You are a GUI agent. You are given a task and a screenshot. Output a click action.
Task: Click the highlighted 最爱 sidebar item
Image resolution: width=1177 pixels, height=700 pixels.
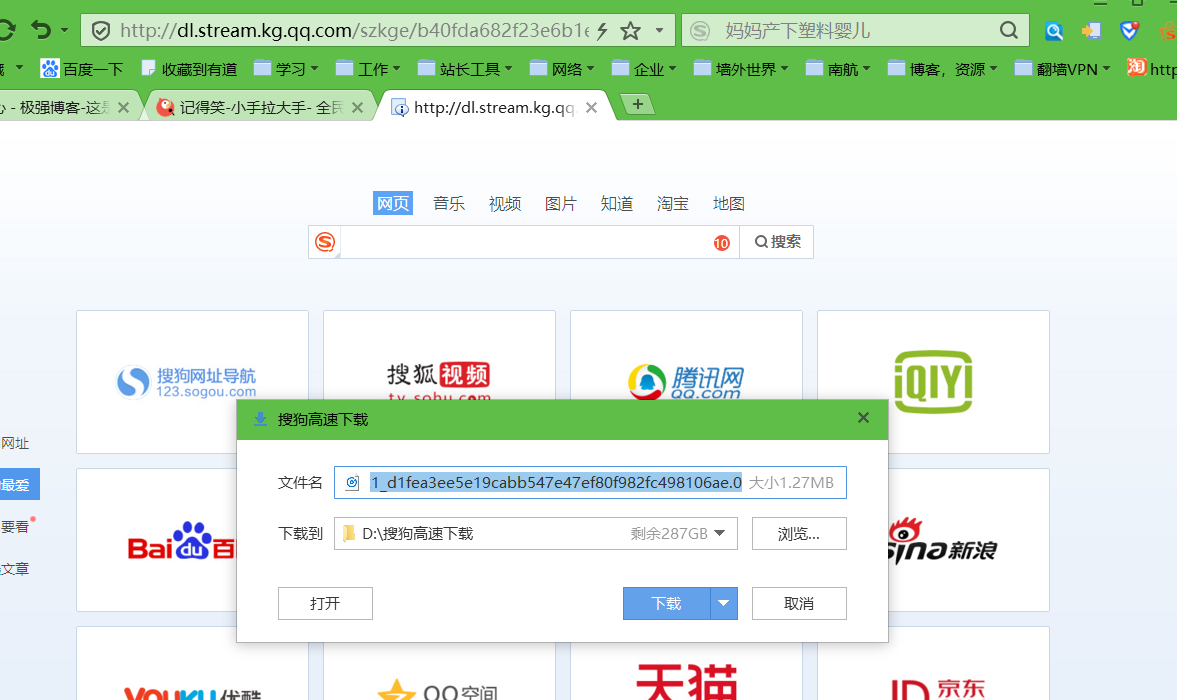coord(20,485)
